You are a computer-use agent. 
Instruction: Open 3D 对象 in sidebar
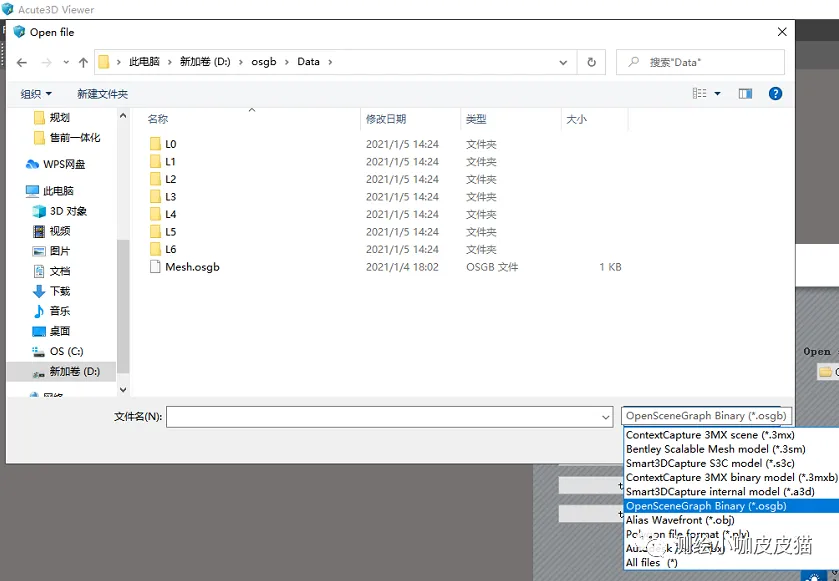[68, 211]
